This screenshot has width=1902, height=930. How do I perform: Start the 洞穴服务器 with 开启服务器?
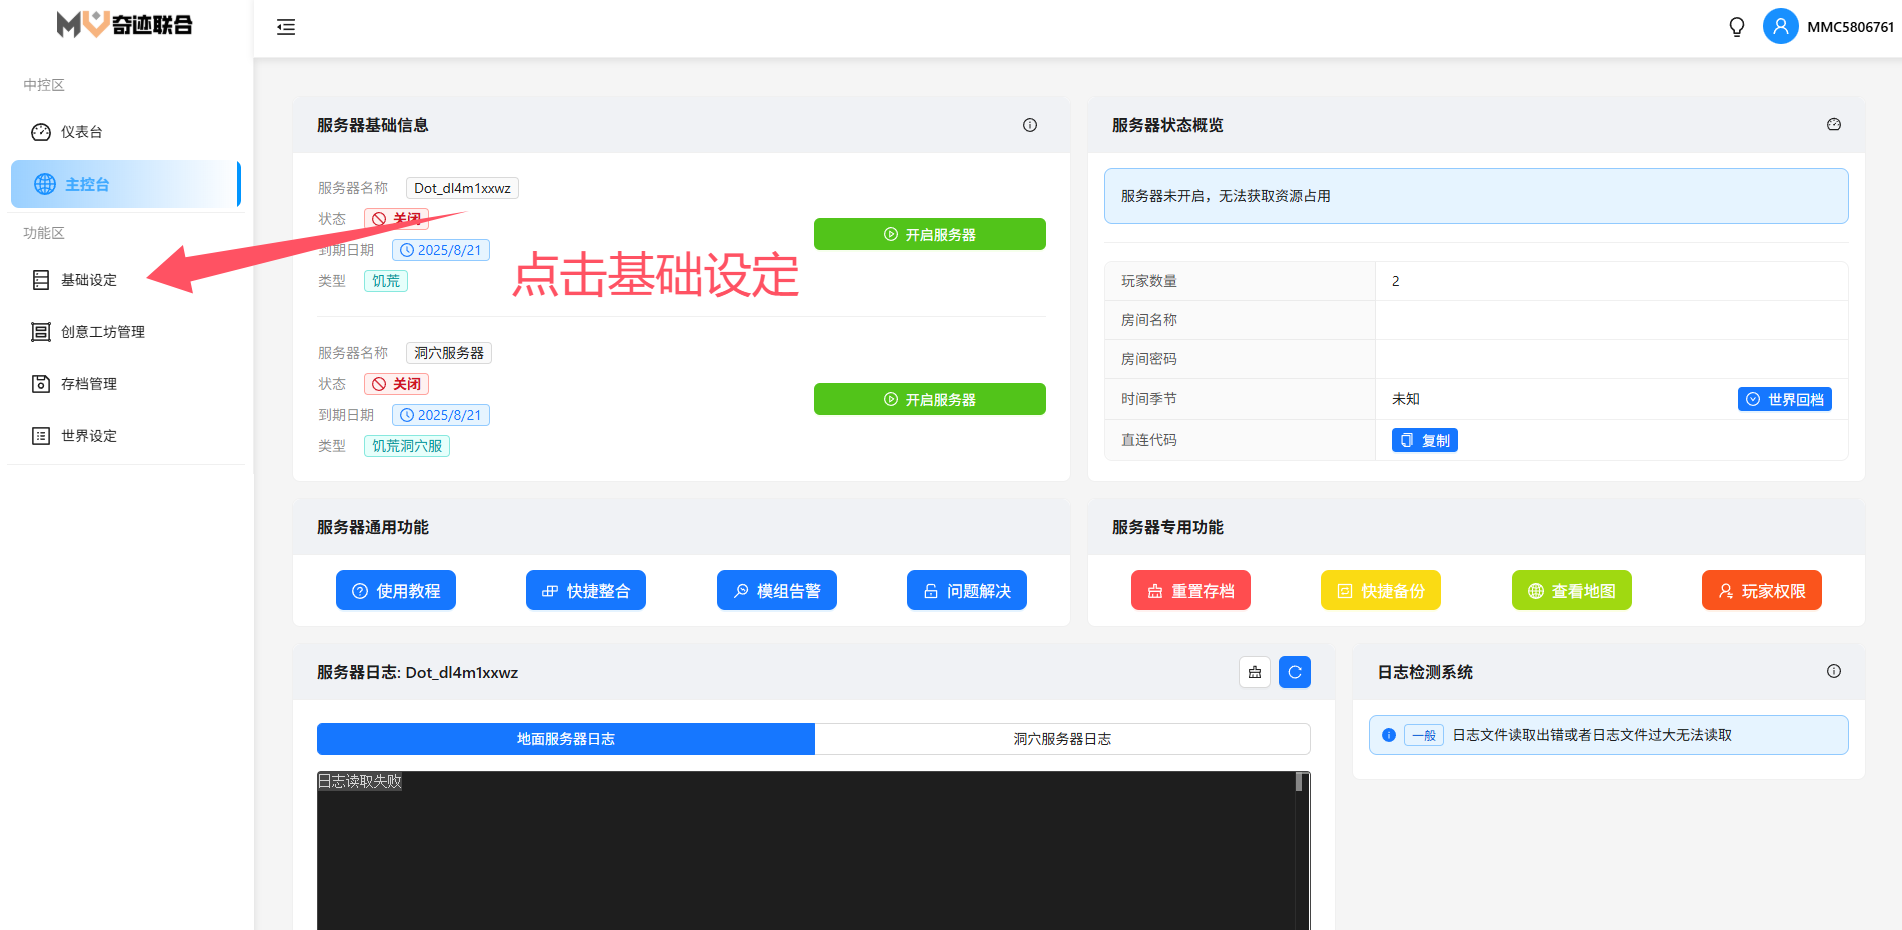[x=929, y=399]
